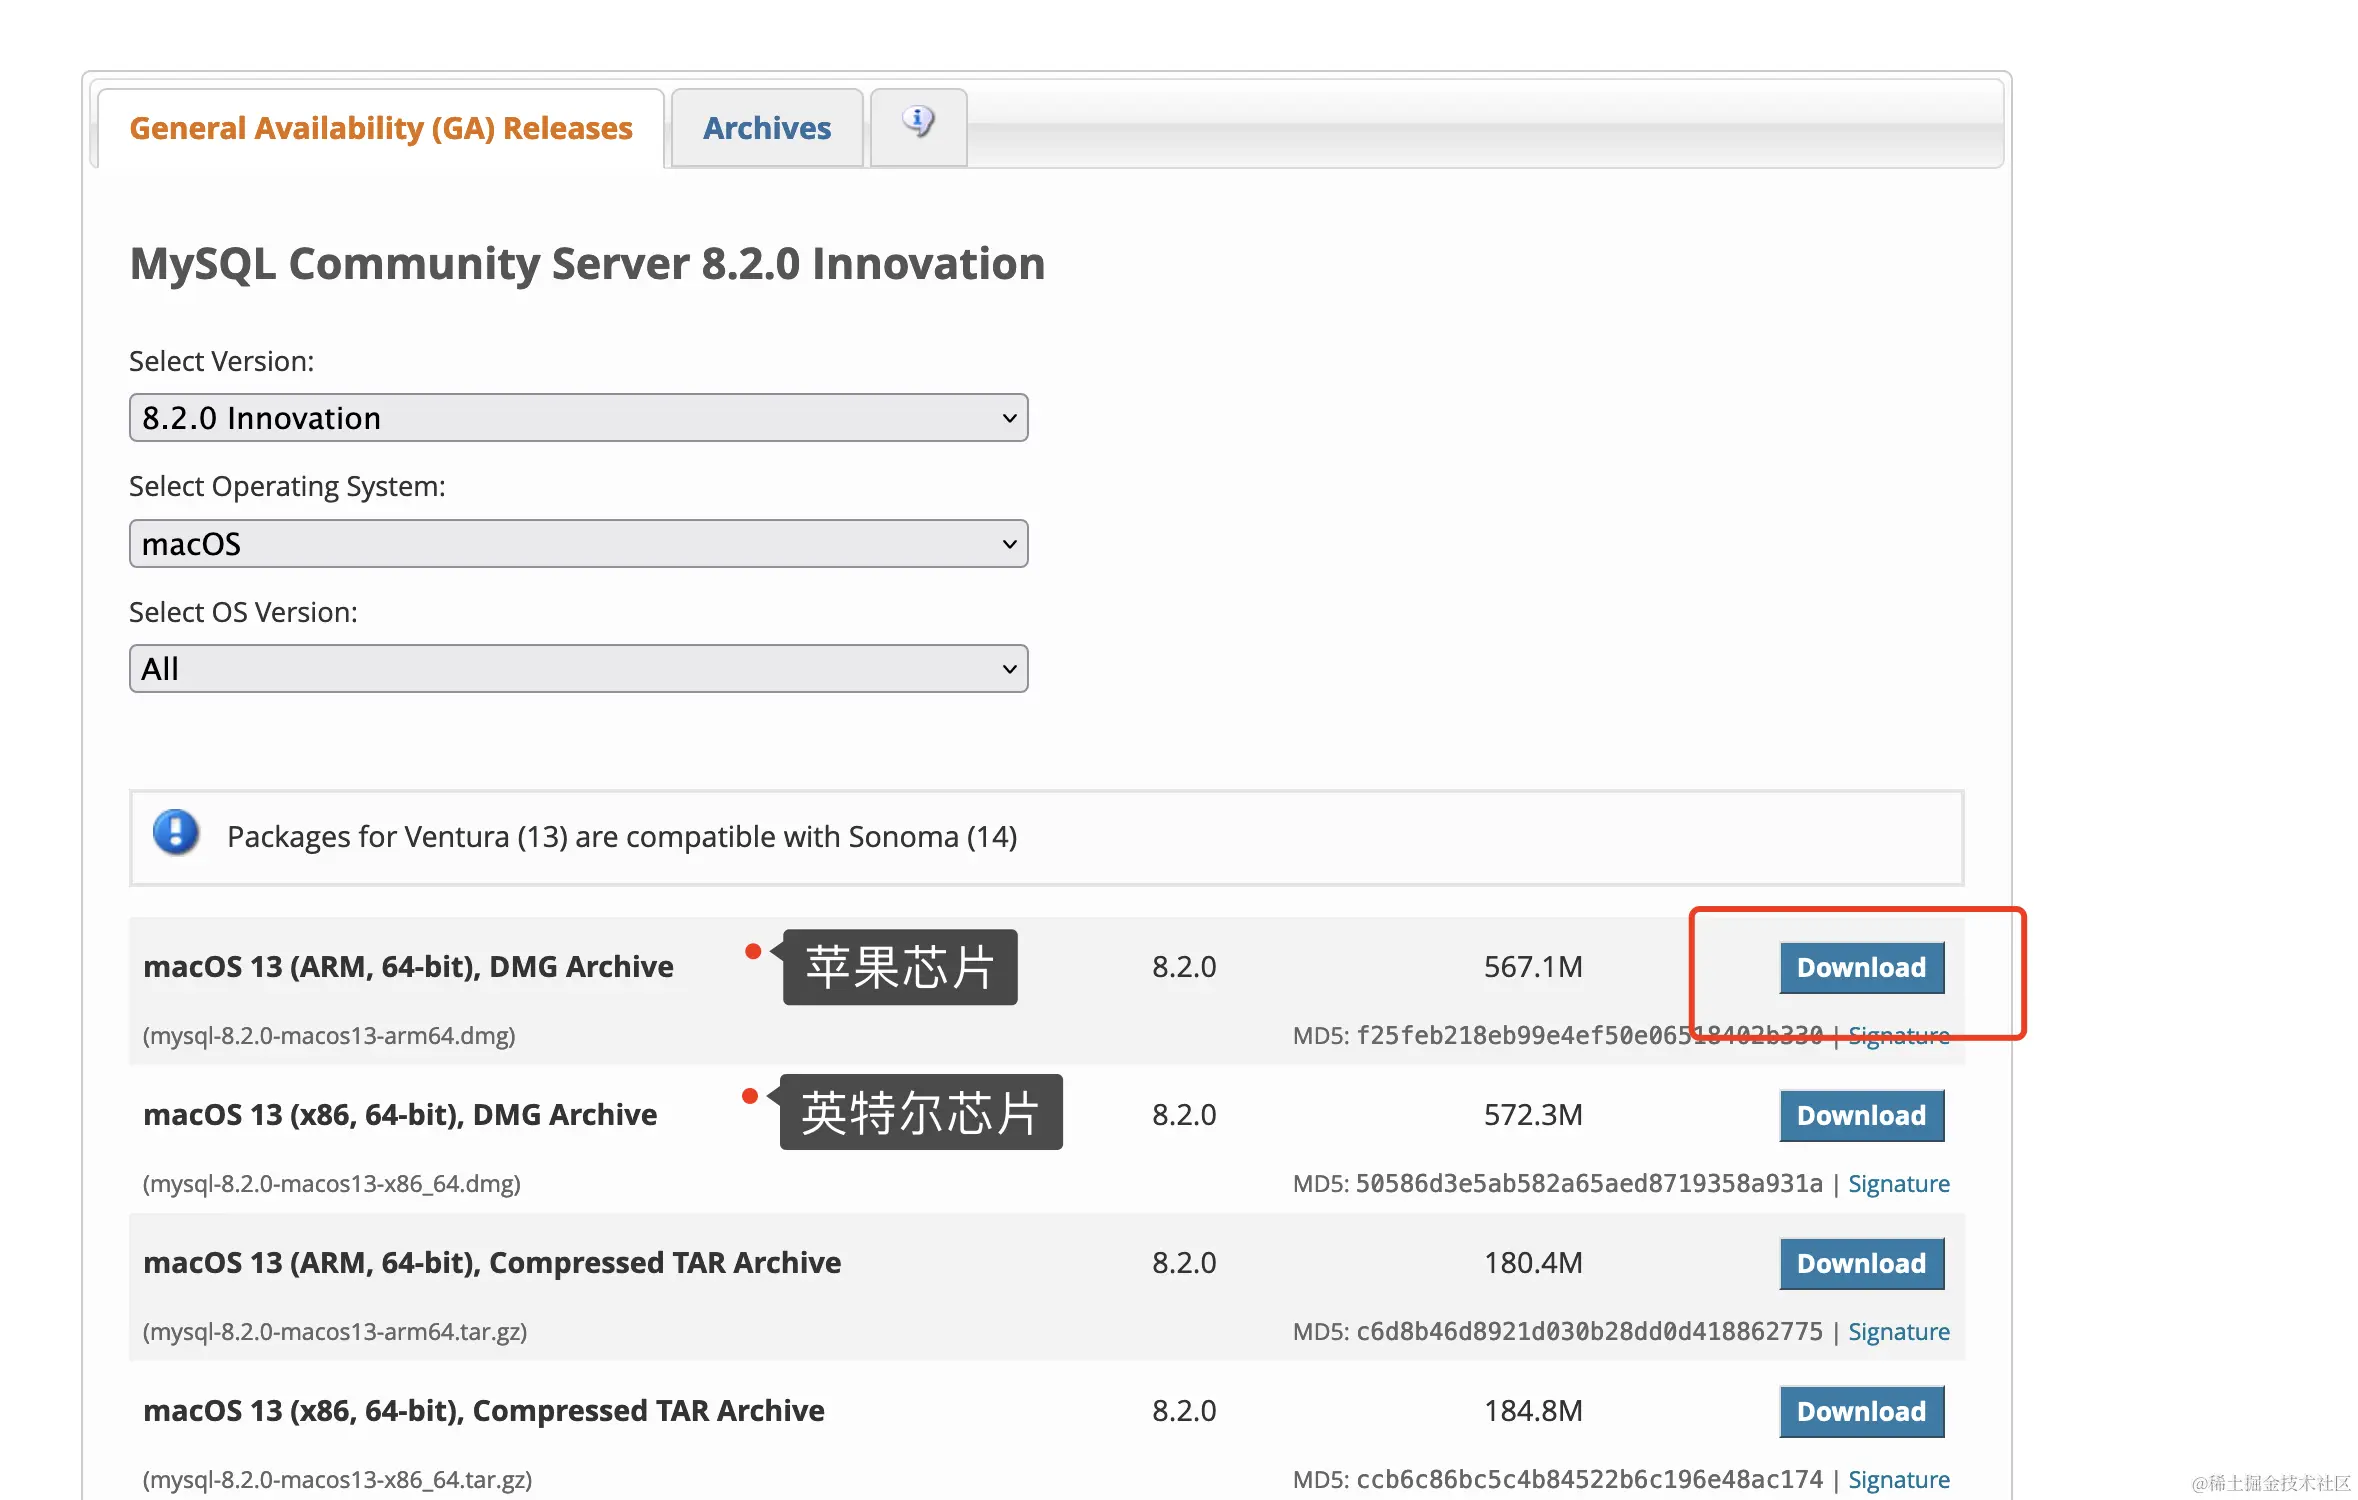2358x1500 pixels.
Task: Click version 8.2.0 in the 184.8M row
Action: (x=1184, y=1411)
